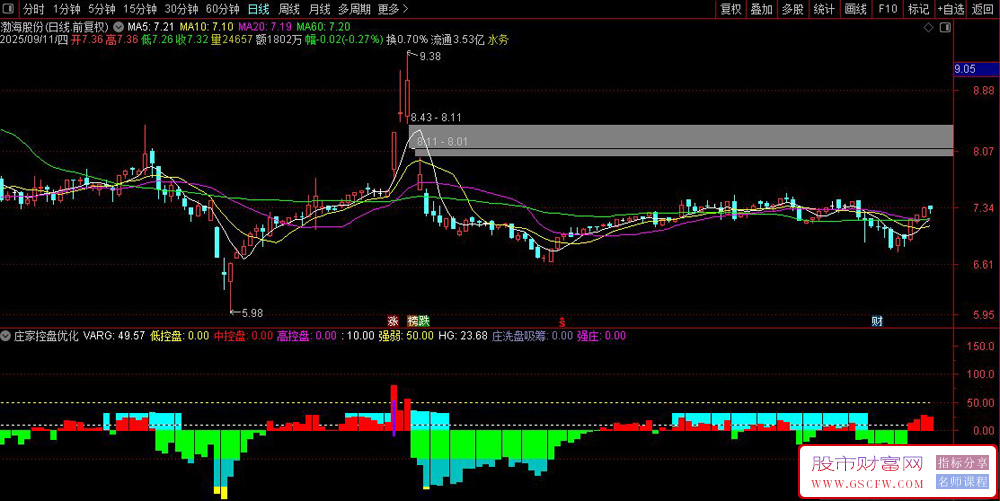The image size is (1000, 501).
Task: Click the 跌 marker under the chart
Action: (x=424, y=321)
